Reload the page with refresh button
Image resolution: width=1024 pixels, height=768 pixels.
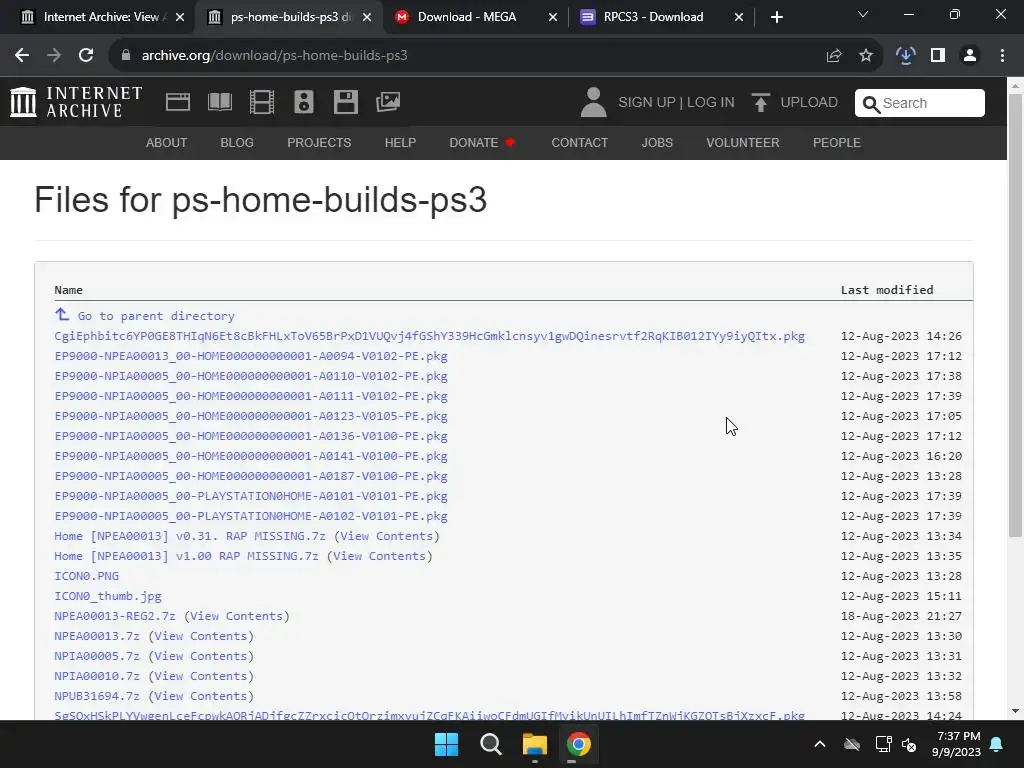(86, 56)
